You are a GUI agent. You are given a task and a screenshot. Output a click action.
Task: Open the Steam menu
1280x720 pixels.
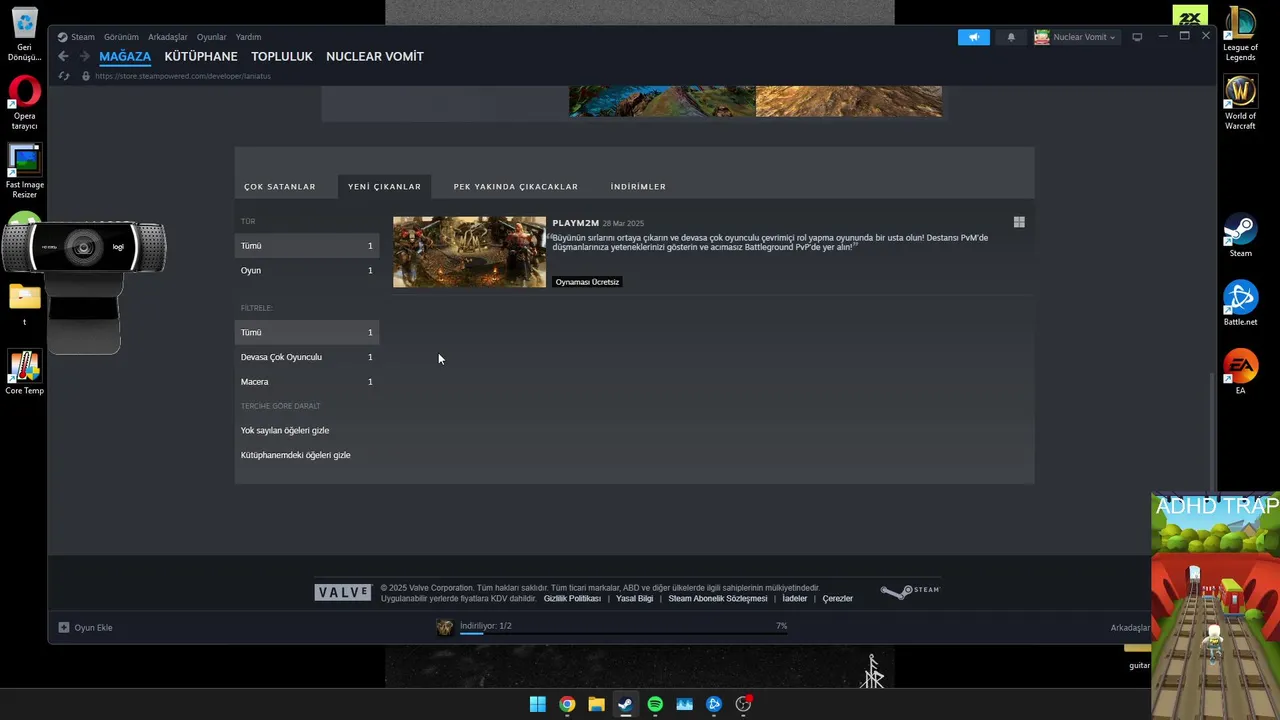[82, 37]
